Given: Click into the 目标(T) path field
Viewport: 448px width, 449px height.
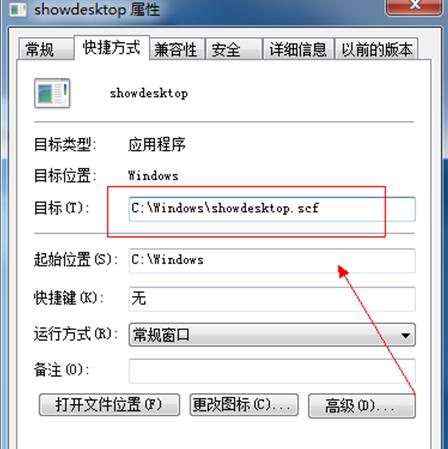Looking at the screenshot, I should (x=272, y=209).
